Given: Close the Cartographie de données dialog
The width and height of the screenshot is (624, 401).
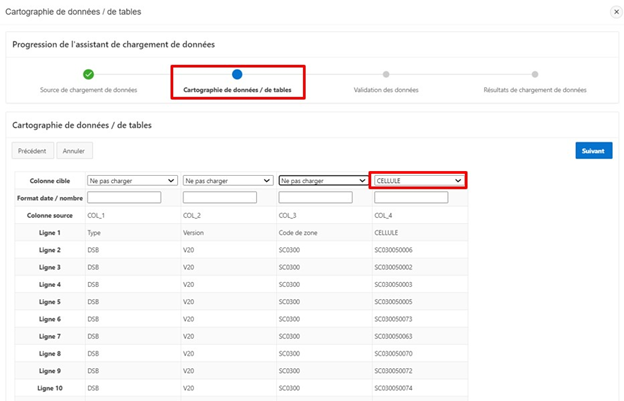Looking at the screenshot, I should 614,11.
